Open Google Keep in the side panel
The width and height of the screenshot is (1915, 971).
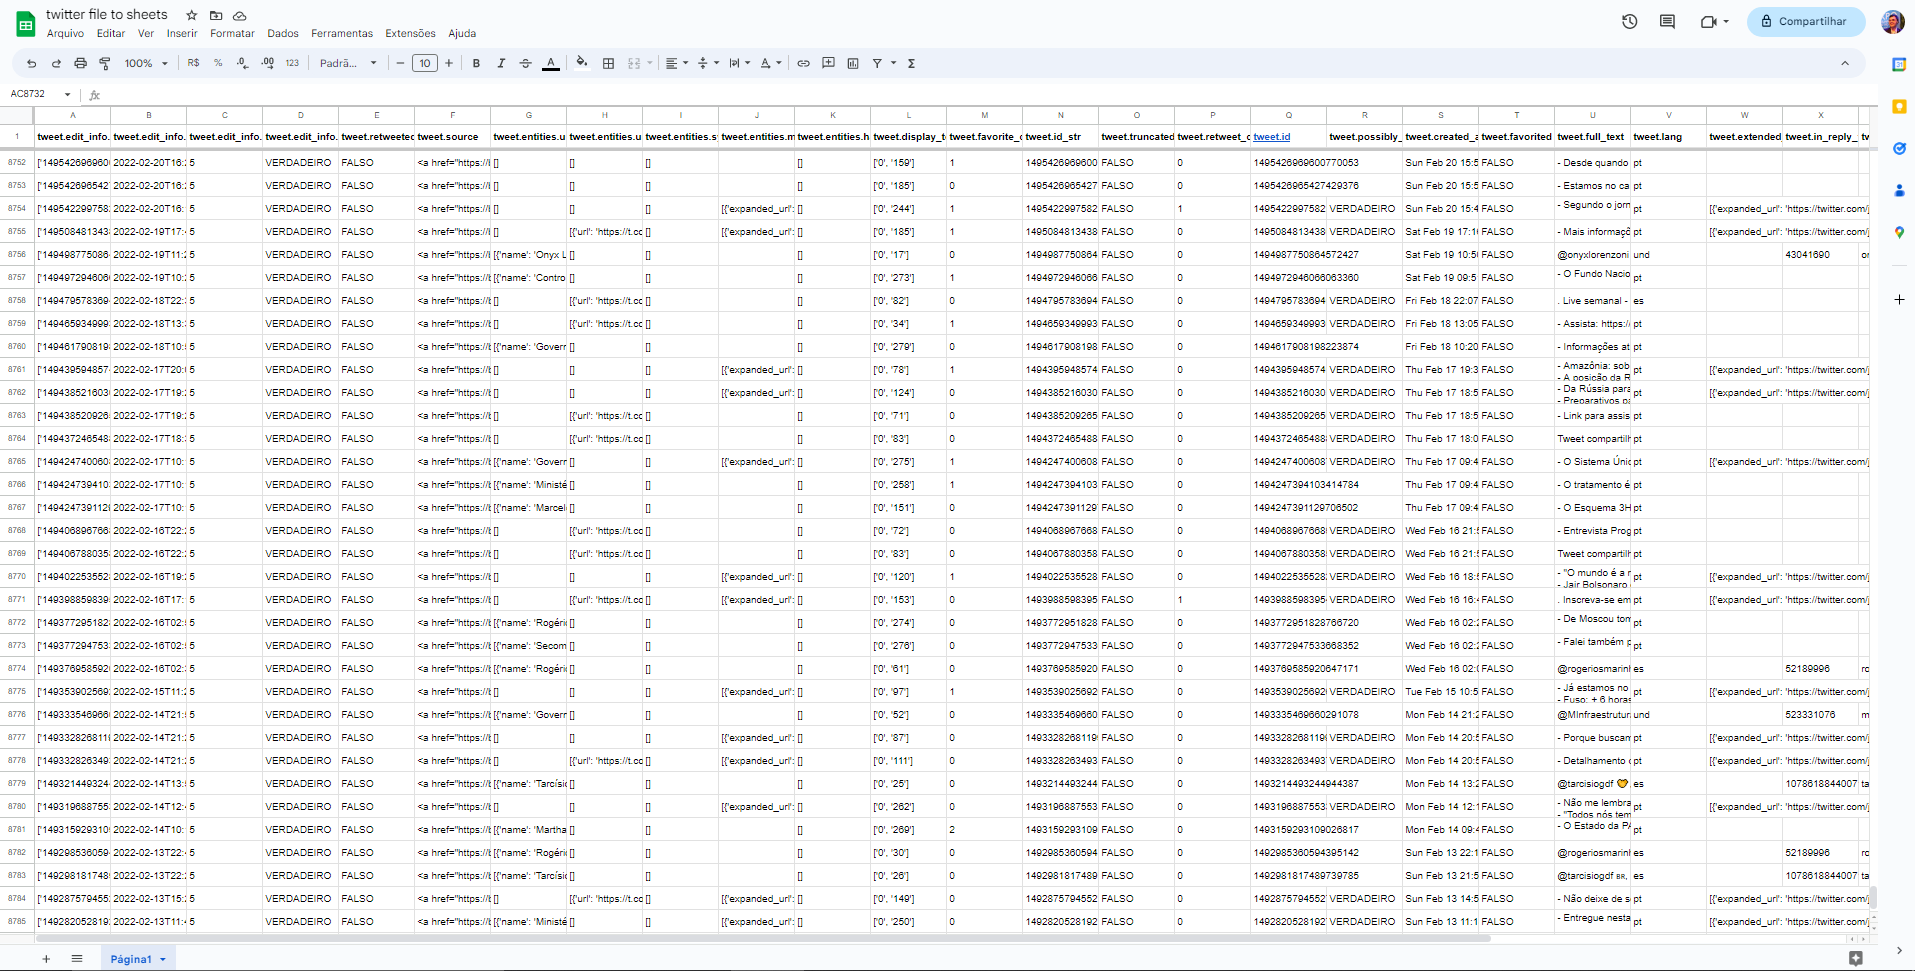click(x=1899, y=106)
